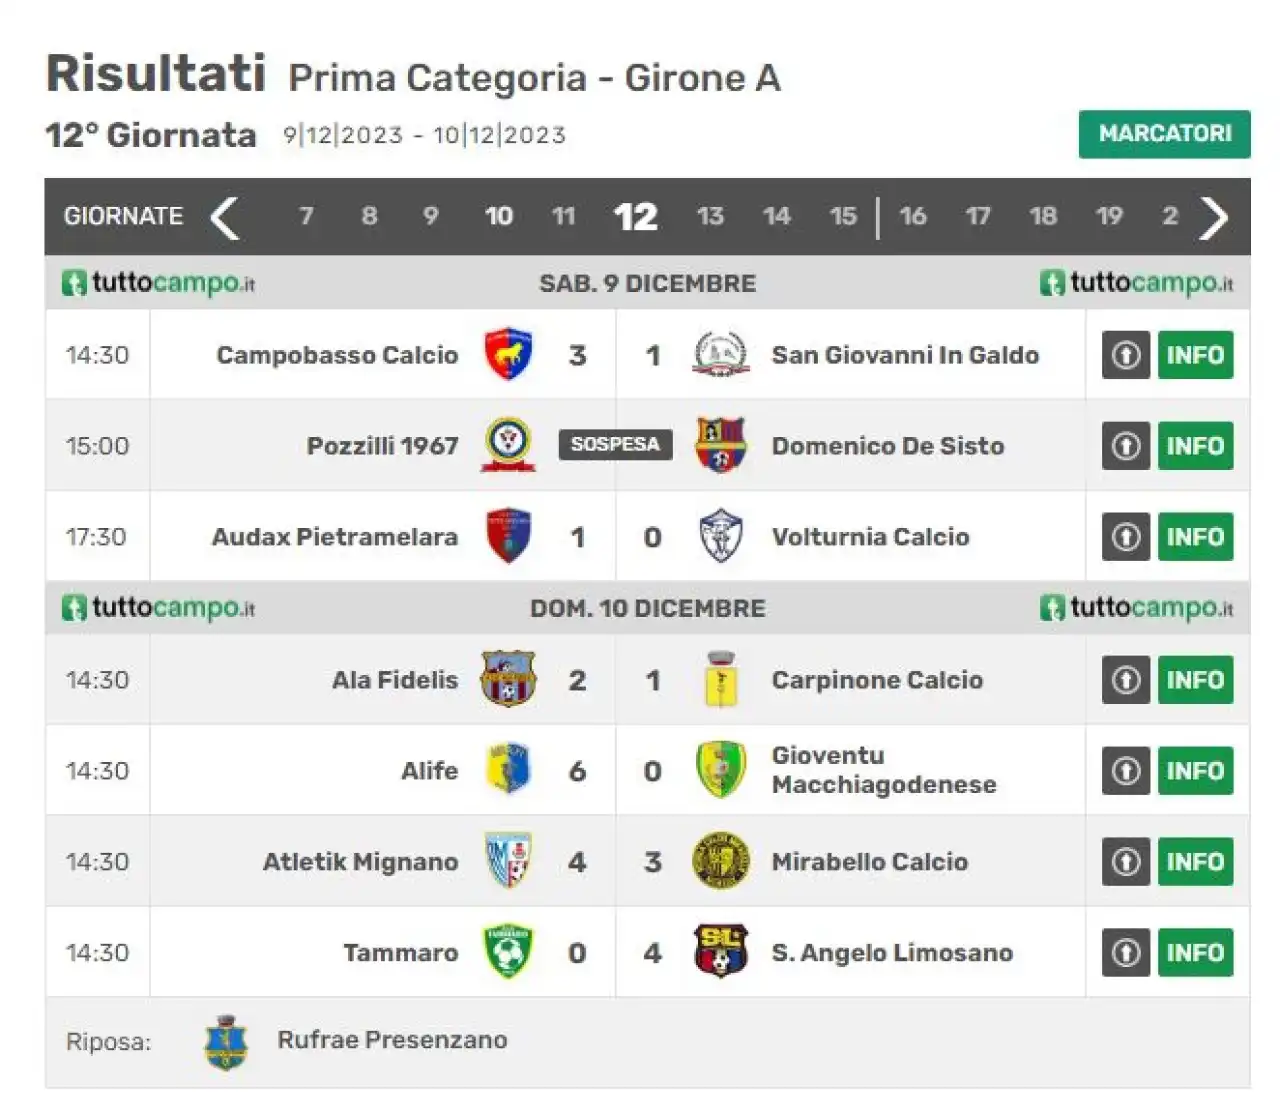Image resolution: width=1280 pixels, height=1114 pixels.
Task: Open the Atletik Mignano team link
Action: pyautogui.click(x=360, y=862)
